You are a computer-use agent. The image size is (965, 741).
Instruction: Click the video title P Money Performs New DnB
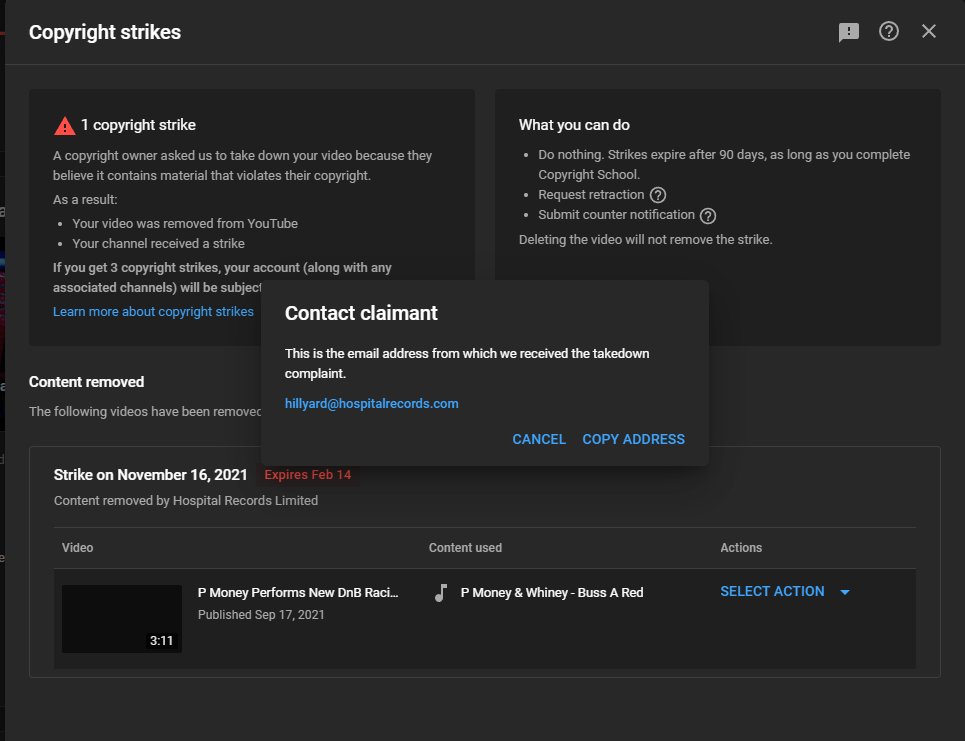(x=298, y=593)
